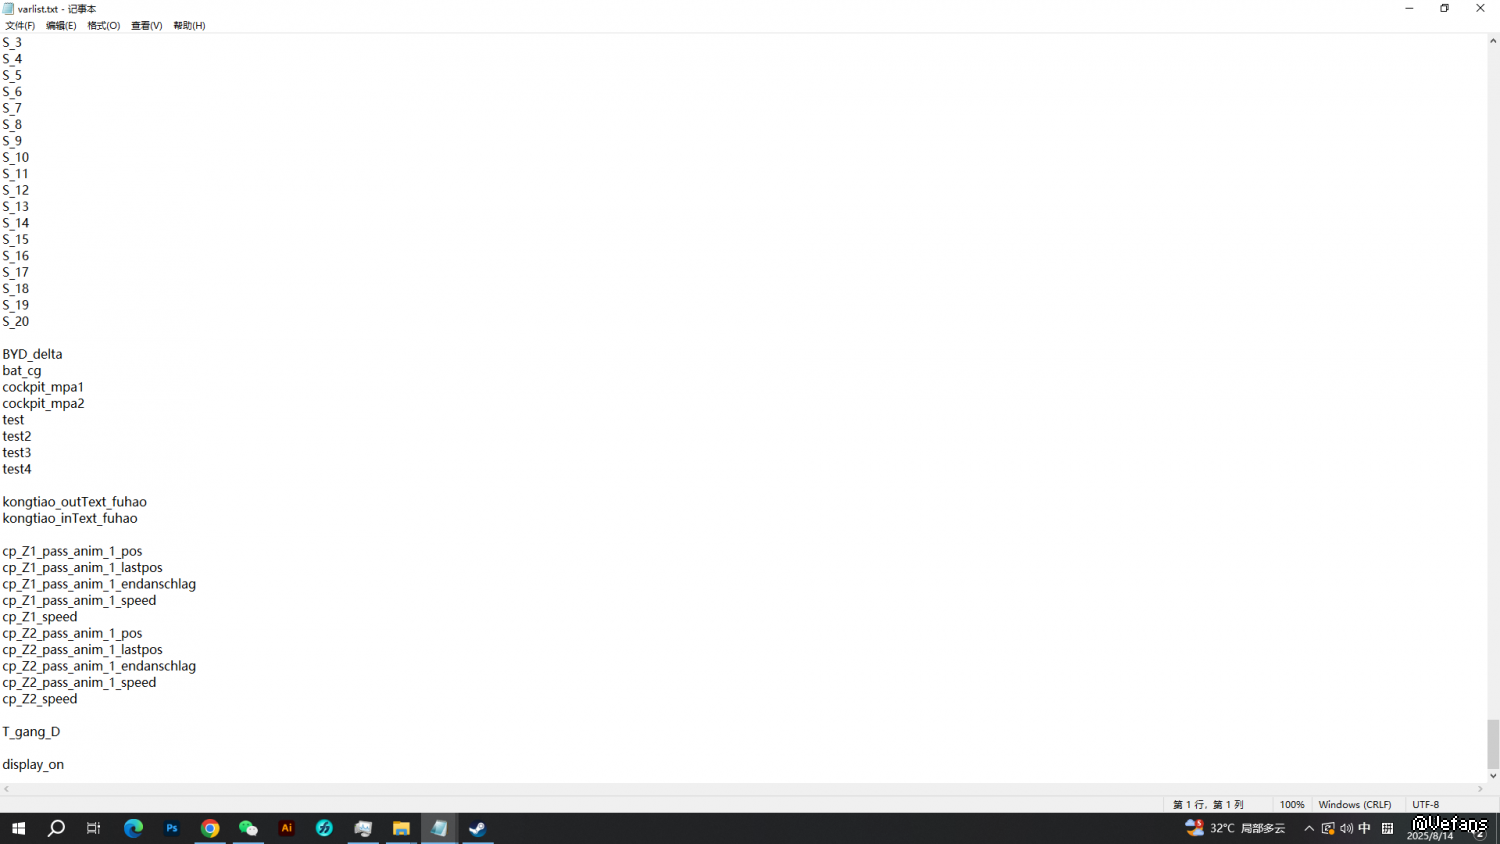
Task: Click the cockpit_mpa1 line
Action: pos(43,388)
